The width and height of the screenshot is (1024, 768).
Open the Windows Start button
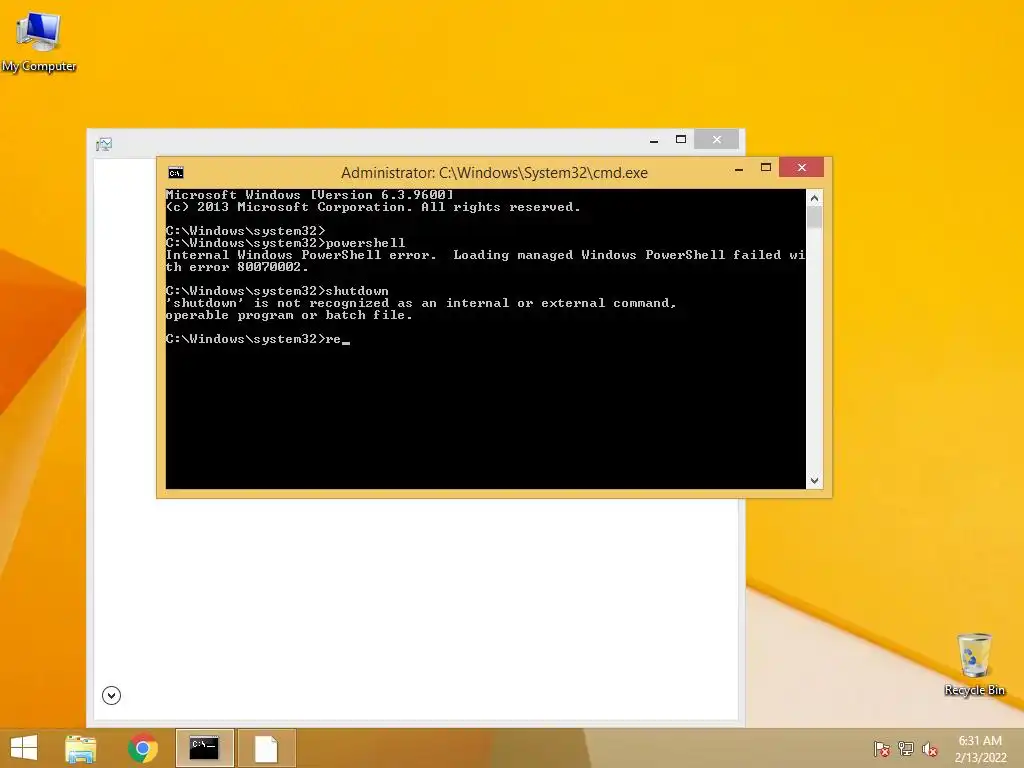pyautogui.click(x=24, y=748)
